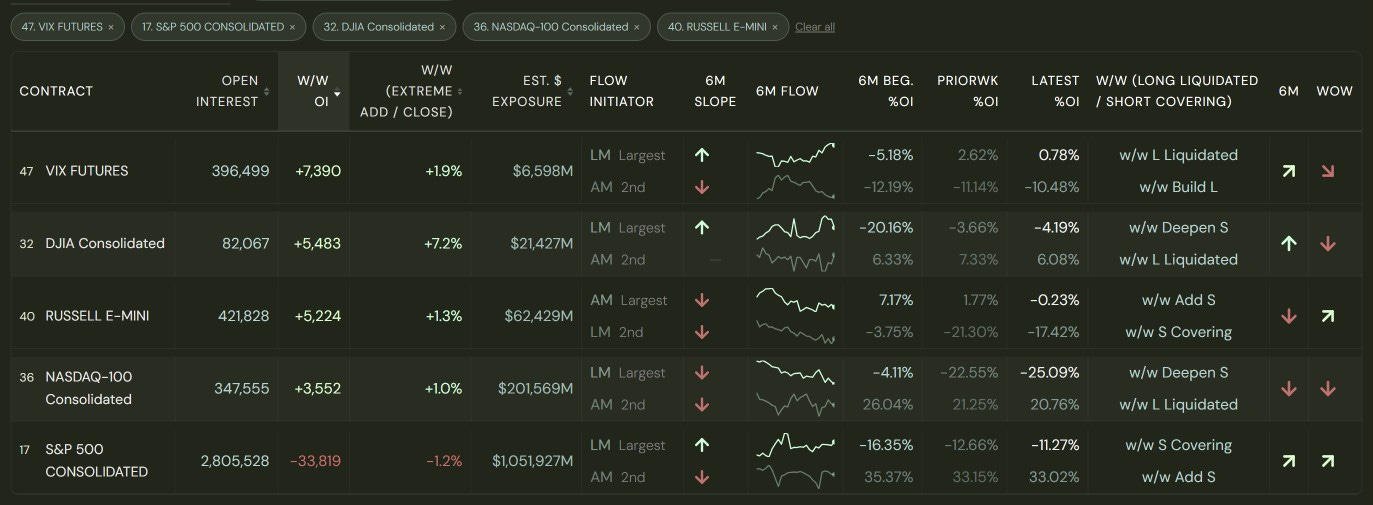Click VIX FUTURES AM 6M slope down arrow
The image size is (1373, 505).
tap(702, 187)
